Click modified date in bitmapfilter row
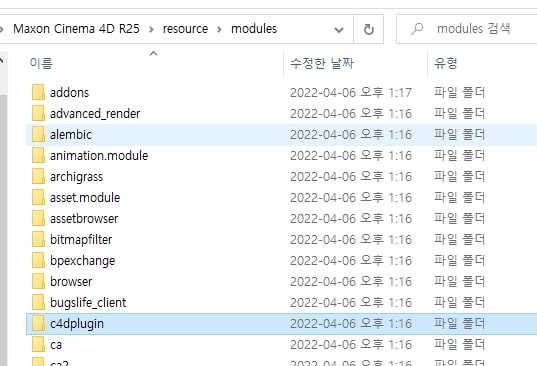537x366 pixels. (351, 240)
